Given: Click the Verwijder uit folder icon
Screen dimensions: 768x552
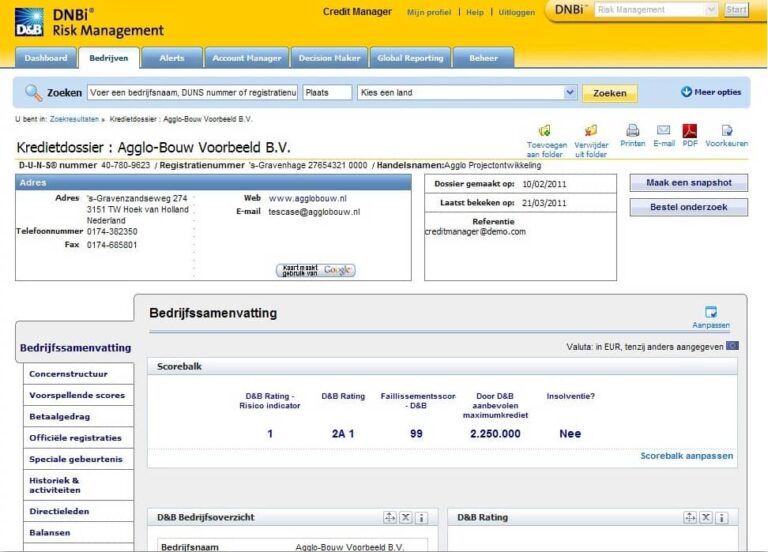Looking at the screenshot, I should (x=591, y=130).
